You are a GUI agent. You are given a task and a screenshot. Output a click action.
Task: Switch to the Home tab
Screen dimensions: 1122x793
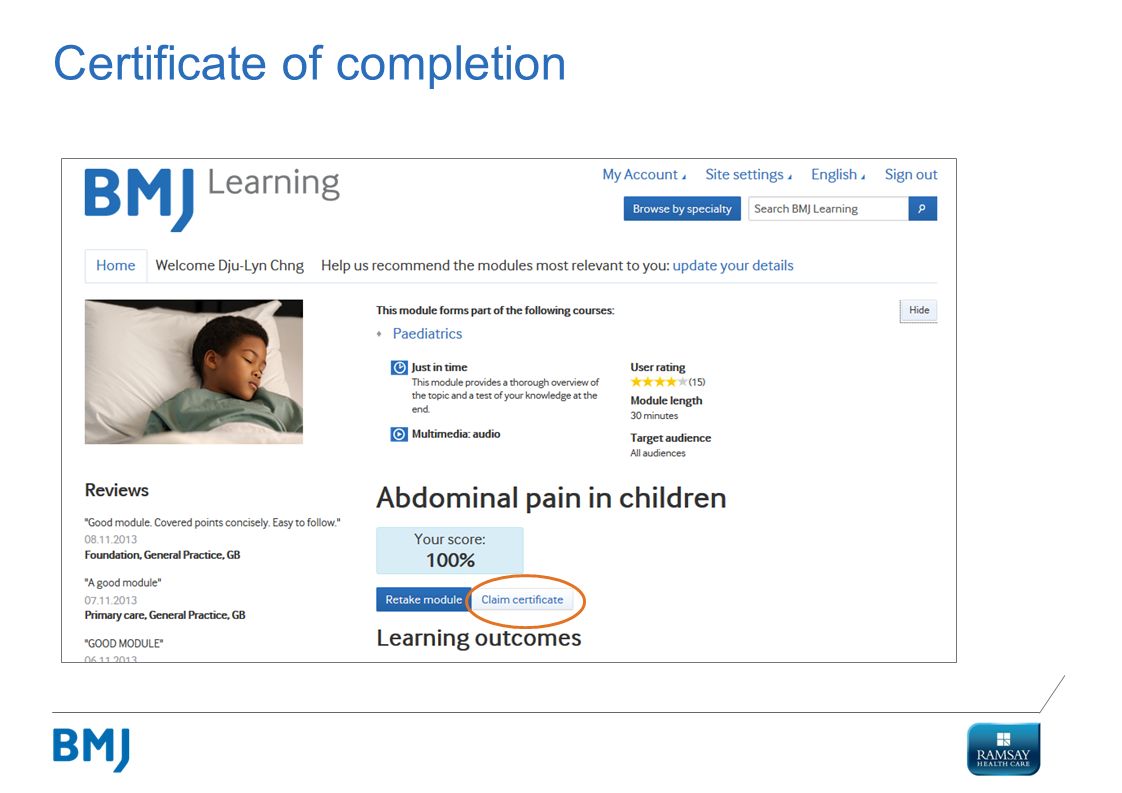[x=116, y=266]
